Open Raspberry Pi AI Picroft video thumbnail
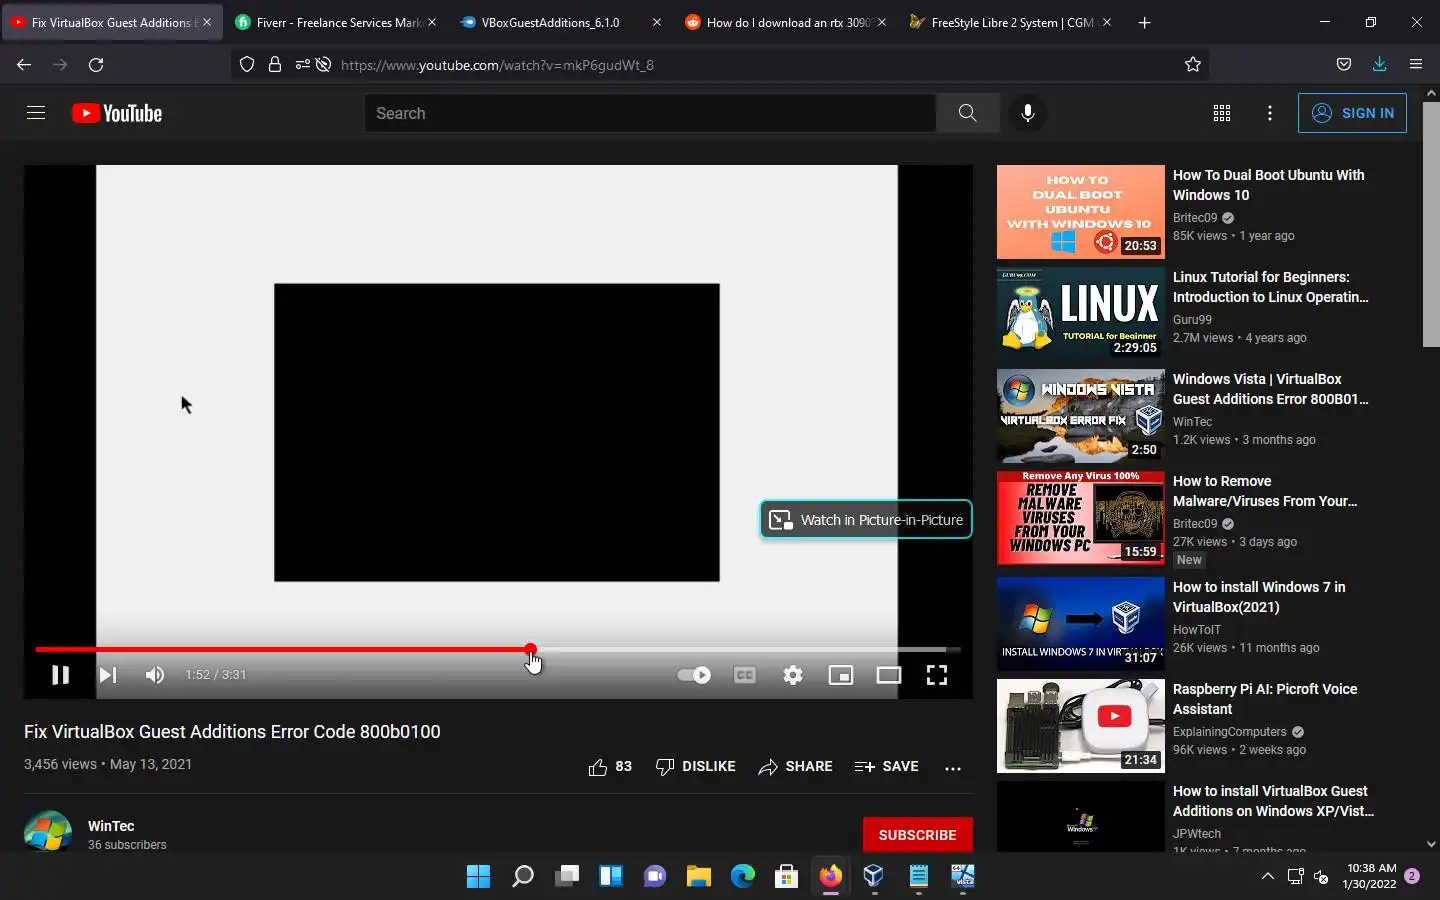 click(x=1081, y=726)
